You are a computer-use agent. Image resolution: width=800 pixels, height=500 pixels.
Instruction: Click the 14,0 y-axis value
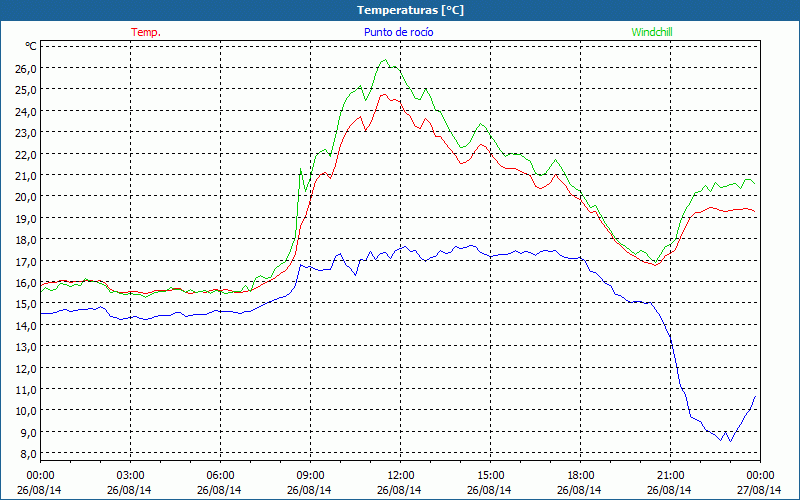pos(27,325)
